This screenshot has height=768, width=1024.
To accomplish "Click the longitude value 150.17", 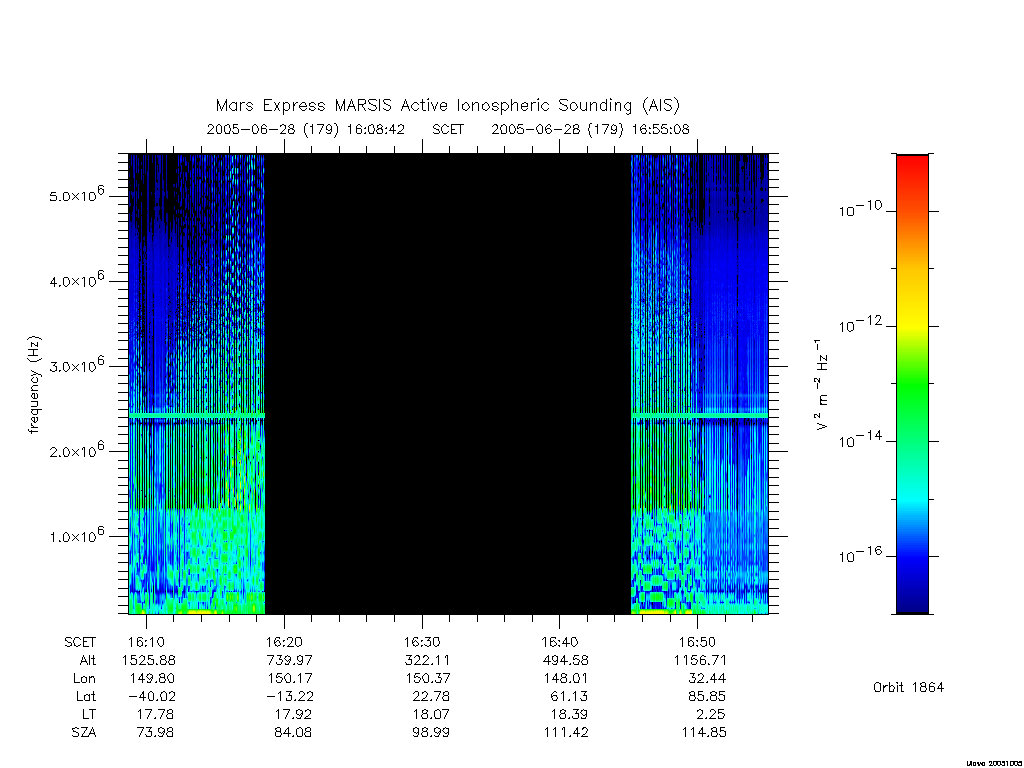I will (x=289, y=679).
